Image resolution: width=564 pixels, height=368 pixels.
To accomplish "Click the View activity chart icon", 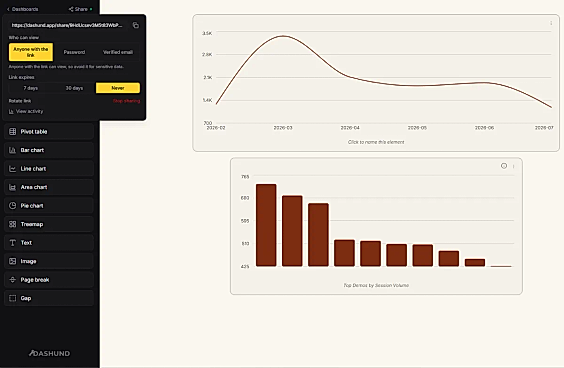I will pyautogui.click(x=11, y=112).
